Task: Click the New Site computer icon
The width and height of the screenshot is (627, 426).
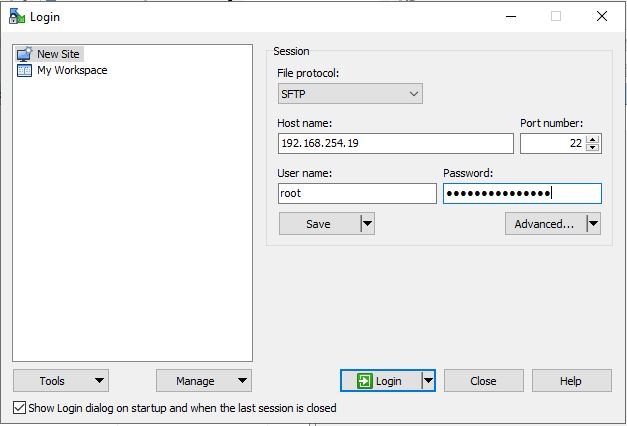Action: (x=24, y=54)
